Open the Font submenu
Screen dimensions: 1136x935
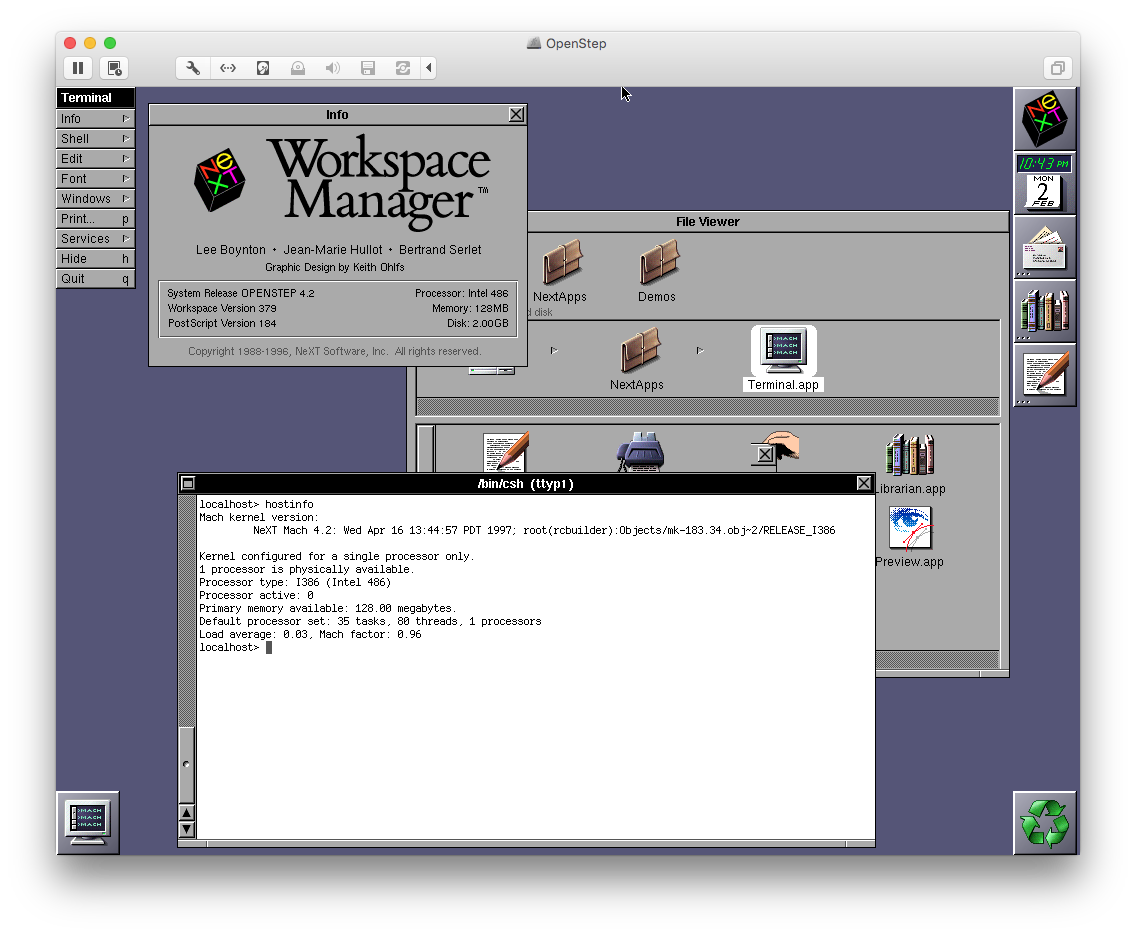(x=96, y=179)
